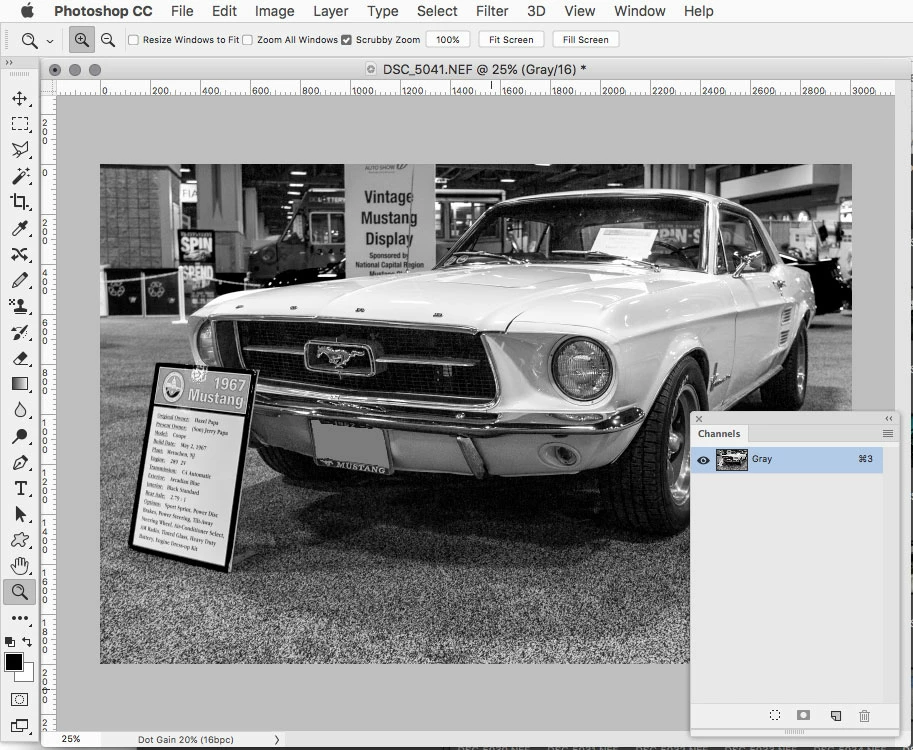The width and height of the screenshot is (913, 750).
Task: Open the status bar info arrow menu
Action: coord(277,740)
